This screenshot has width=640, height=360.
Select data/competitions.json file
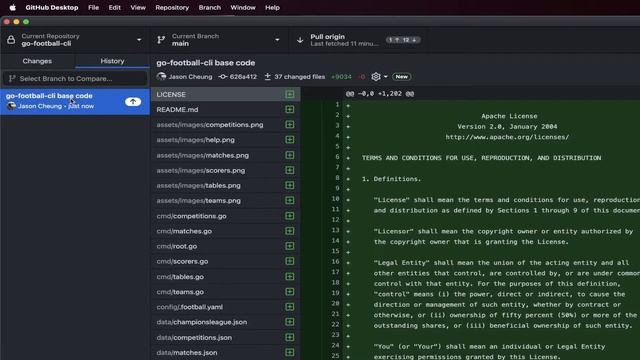point(226,338)
